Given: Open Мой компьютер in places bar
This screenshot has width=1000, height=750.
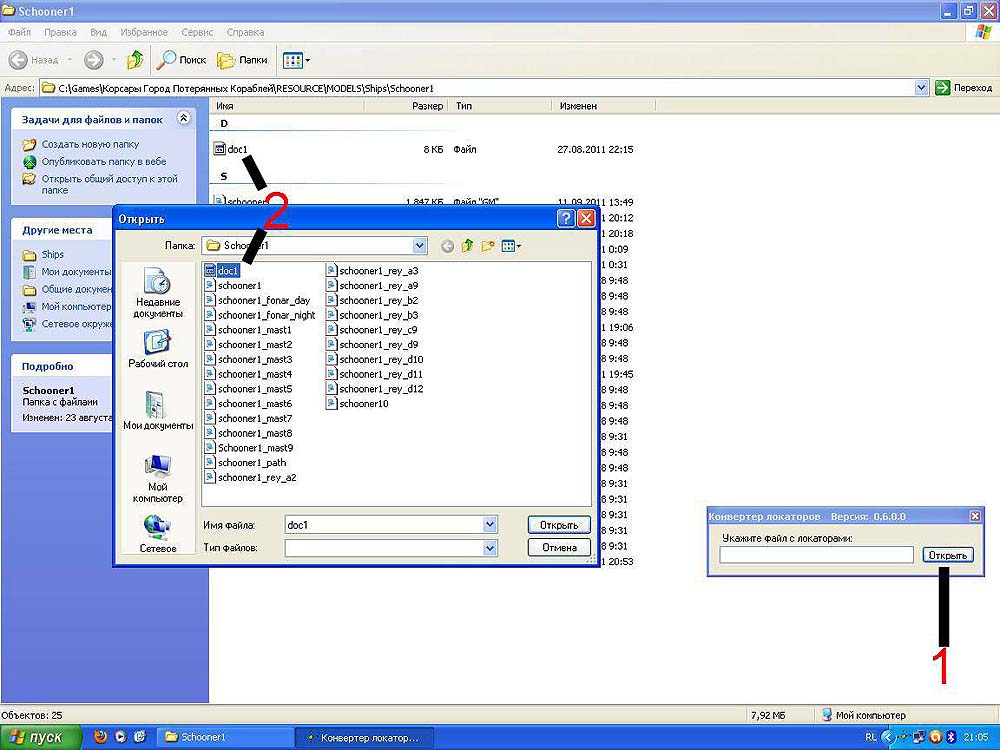Looking at the screenshot, I should 158,478.
